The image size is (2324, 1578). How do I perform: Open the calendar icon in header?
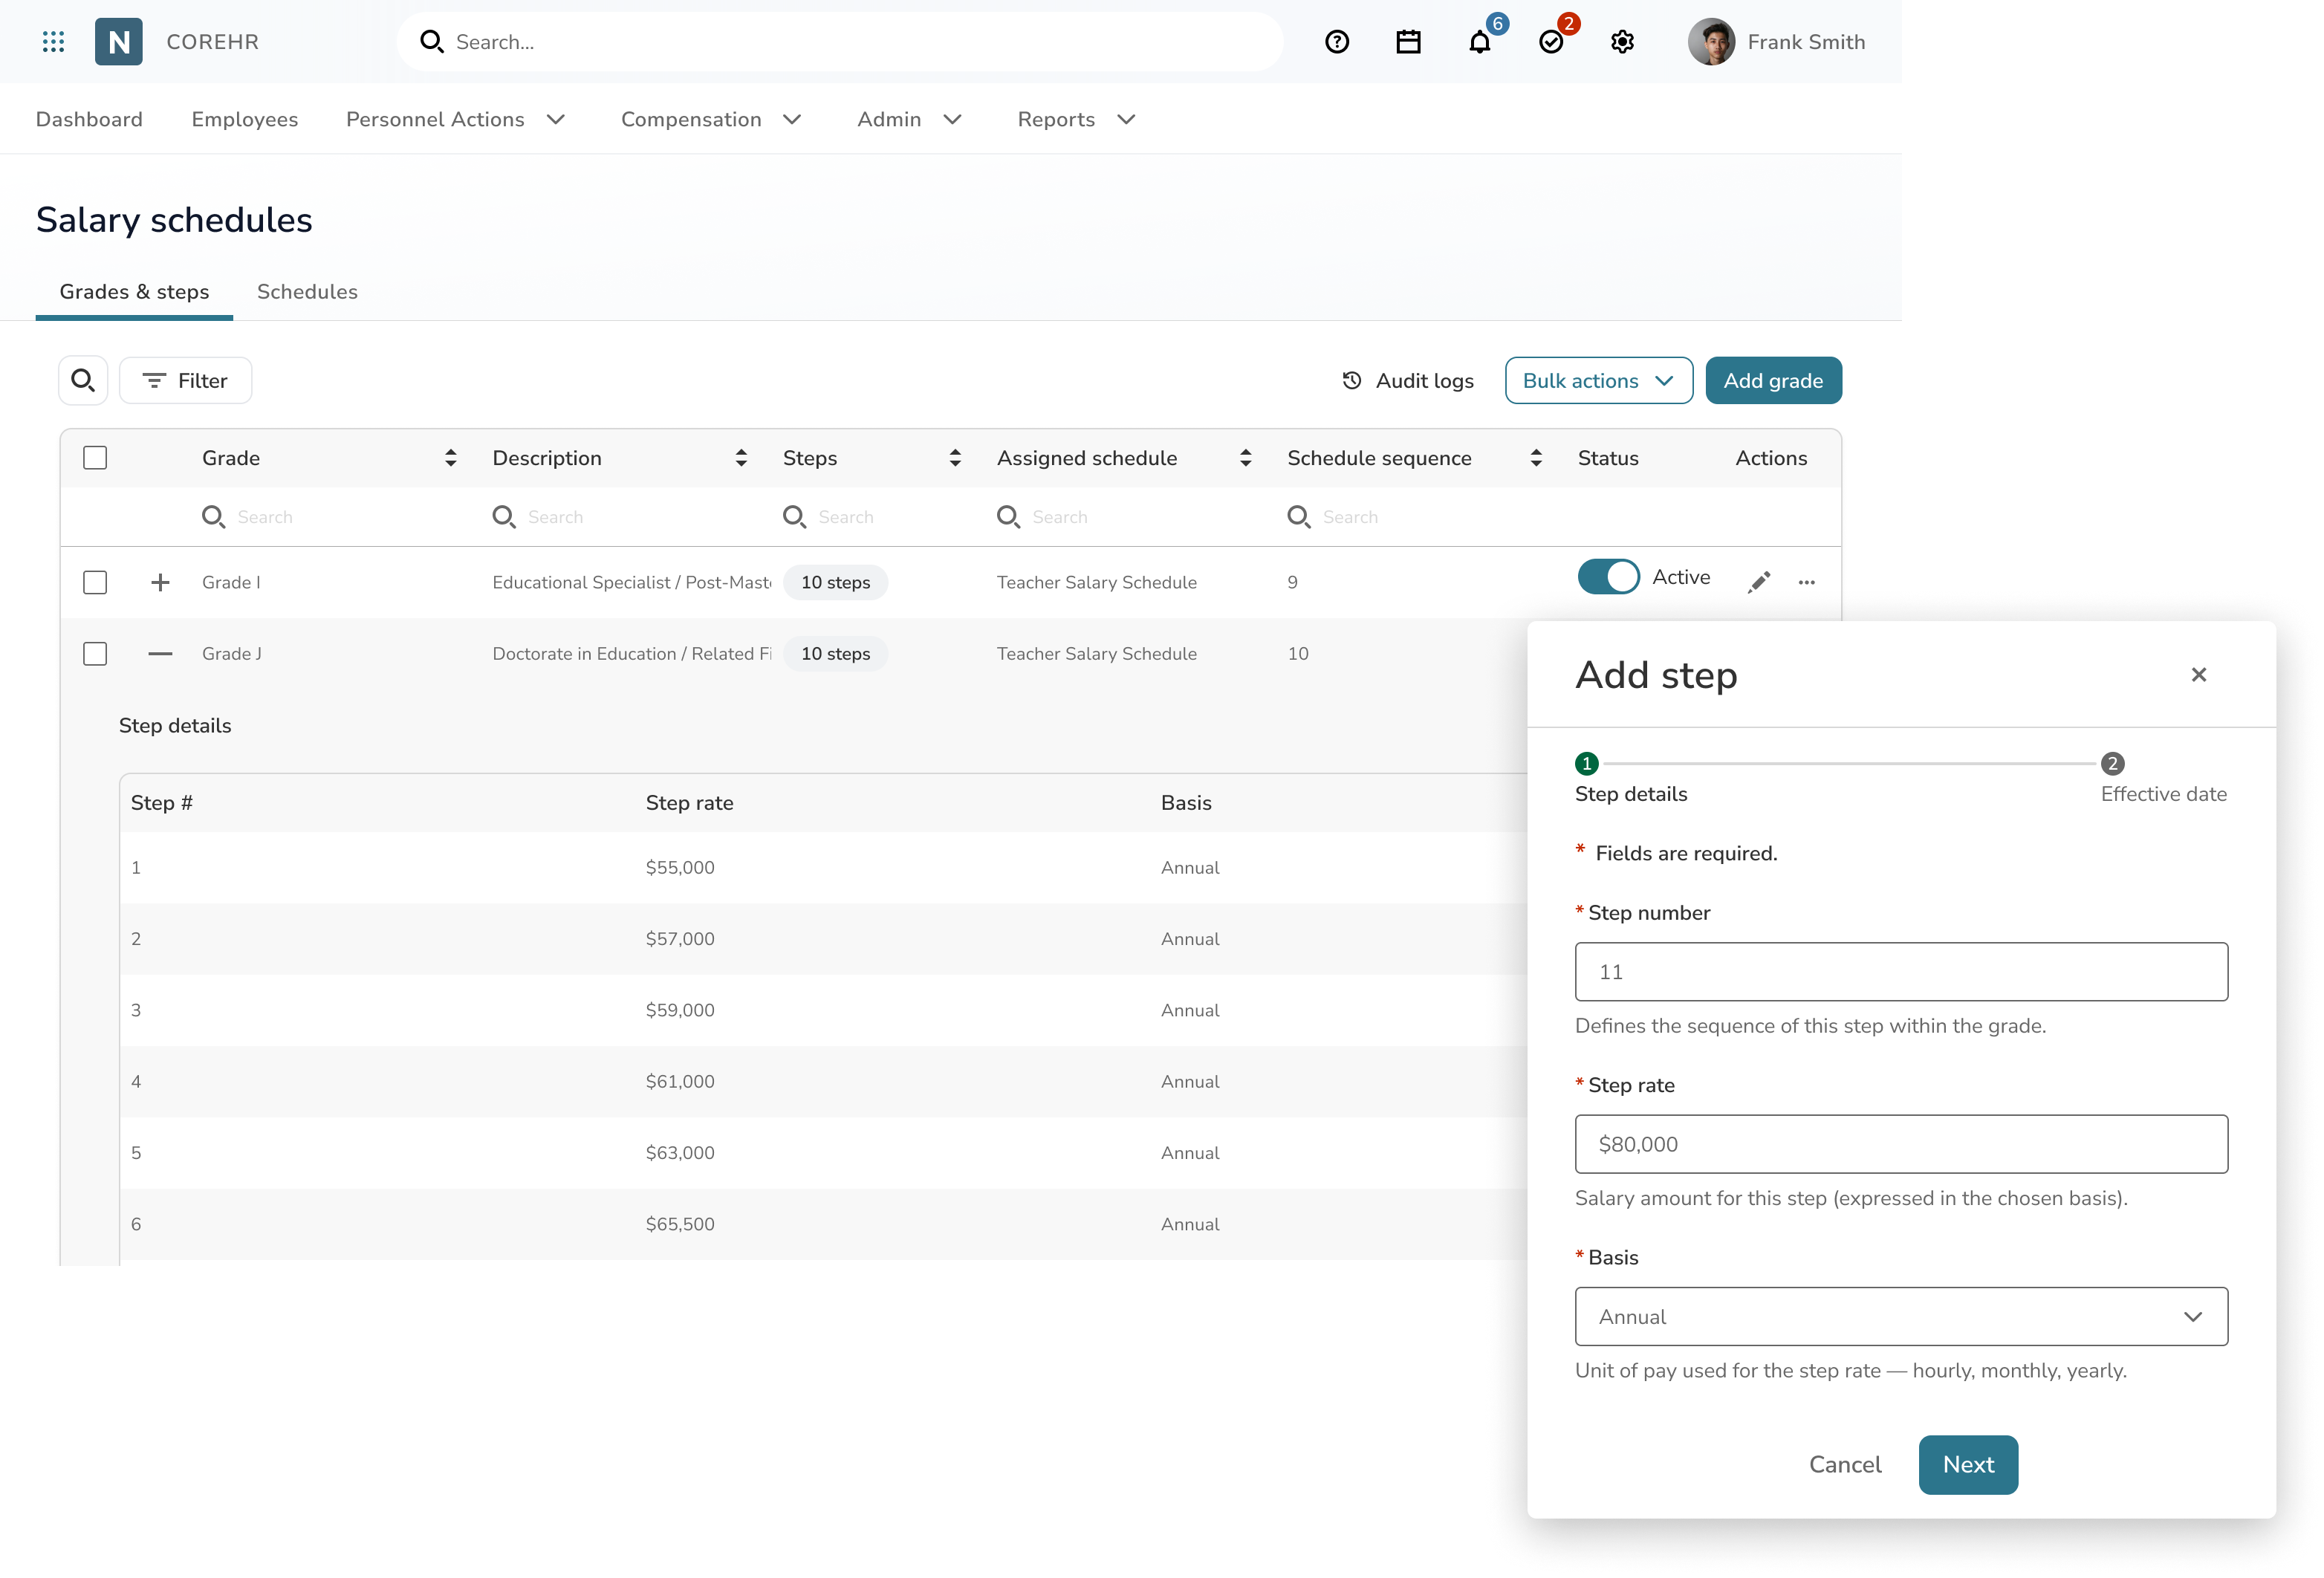coord(1408,42)
